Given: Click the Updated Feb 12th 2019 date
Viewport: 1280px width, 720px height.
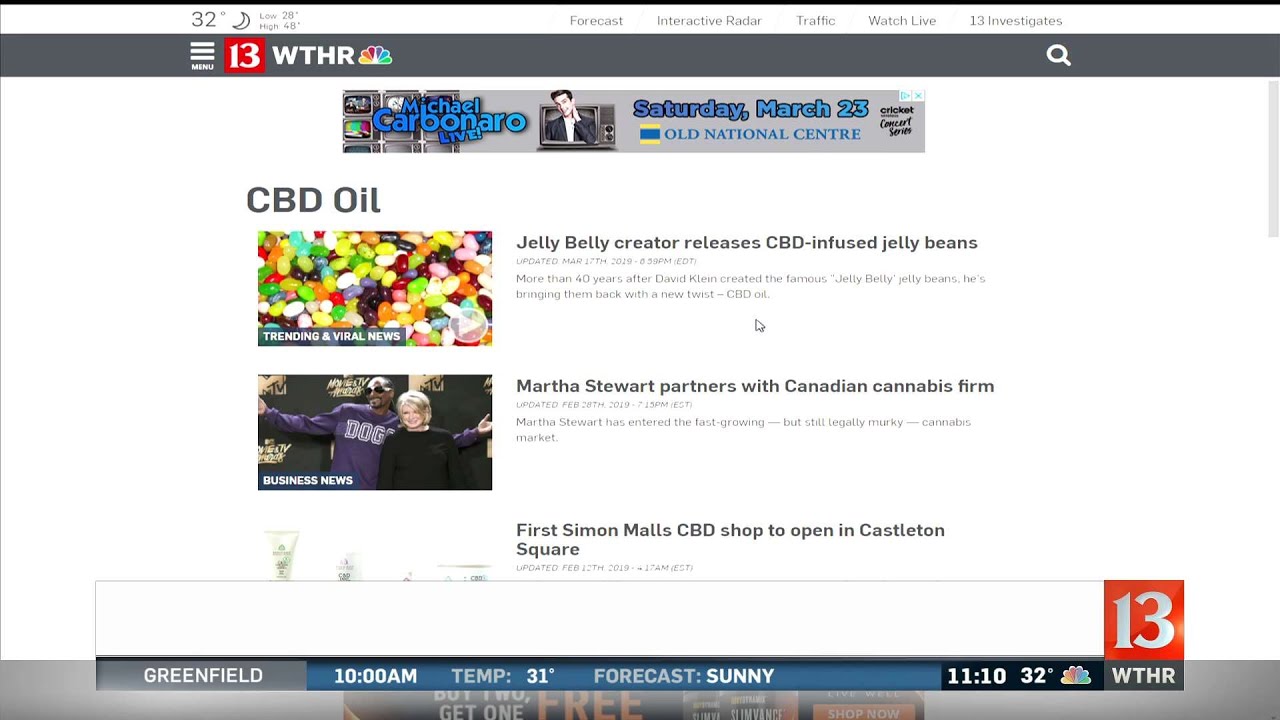Looking at the screenshot, I should [x=604, y=568].
